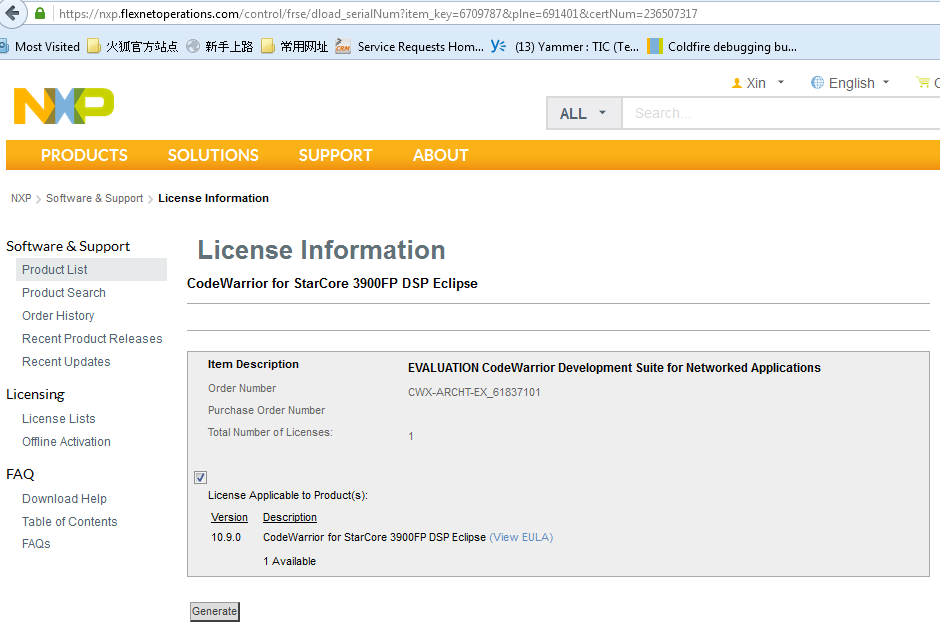Open the Service Requests Home bookmark
This screenshot has height=632, width=940.
coord(409,47)
